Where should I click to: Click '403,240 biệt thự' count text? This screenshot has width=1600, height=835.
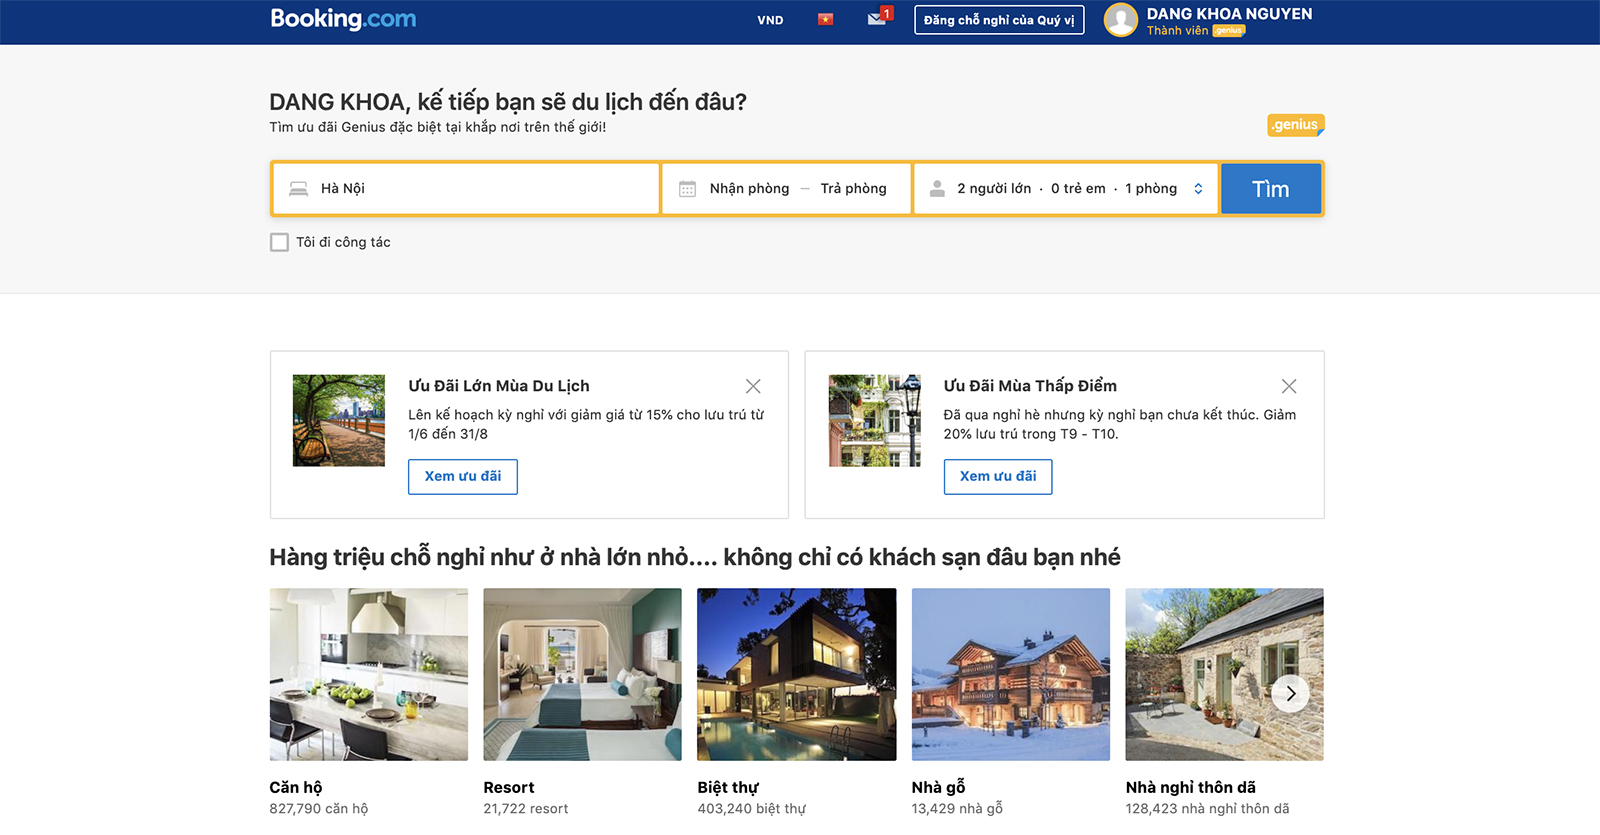click(752, 808)
